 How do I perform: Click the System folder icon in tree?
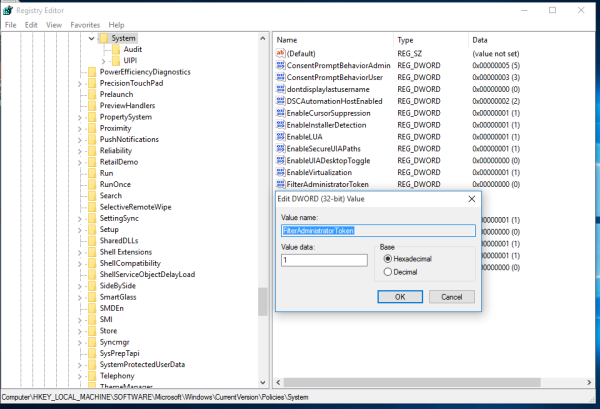coord(104,38)
